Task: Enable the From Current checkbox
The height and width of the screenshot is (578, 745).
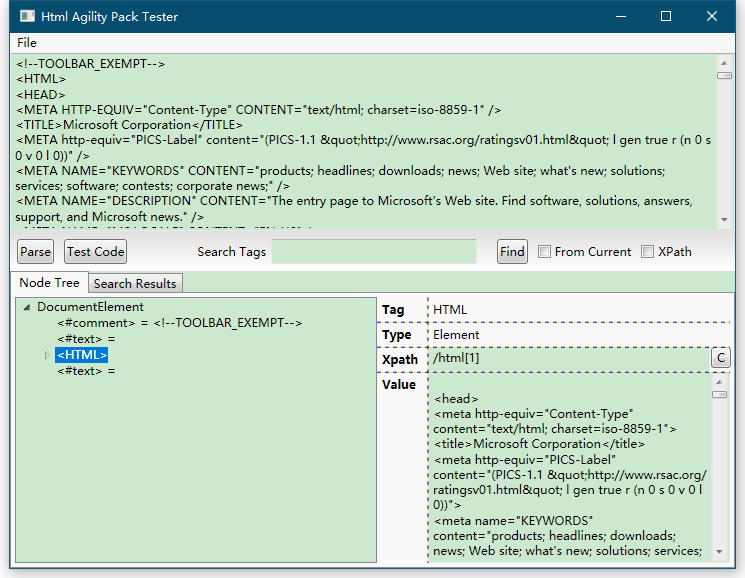Action: point(544,252)
